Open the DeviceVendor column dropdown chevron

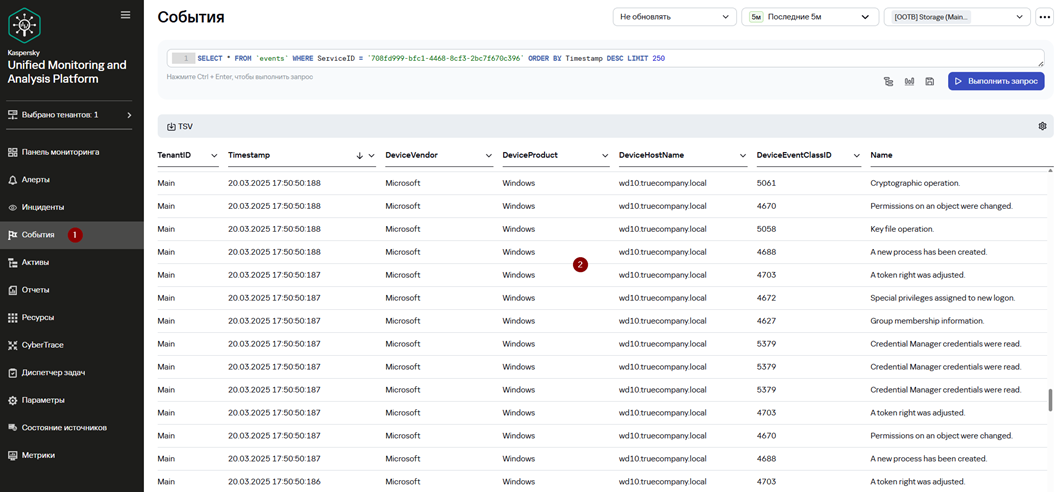click(x=488, y=155)
